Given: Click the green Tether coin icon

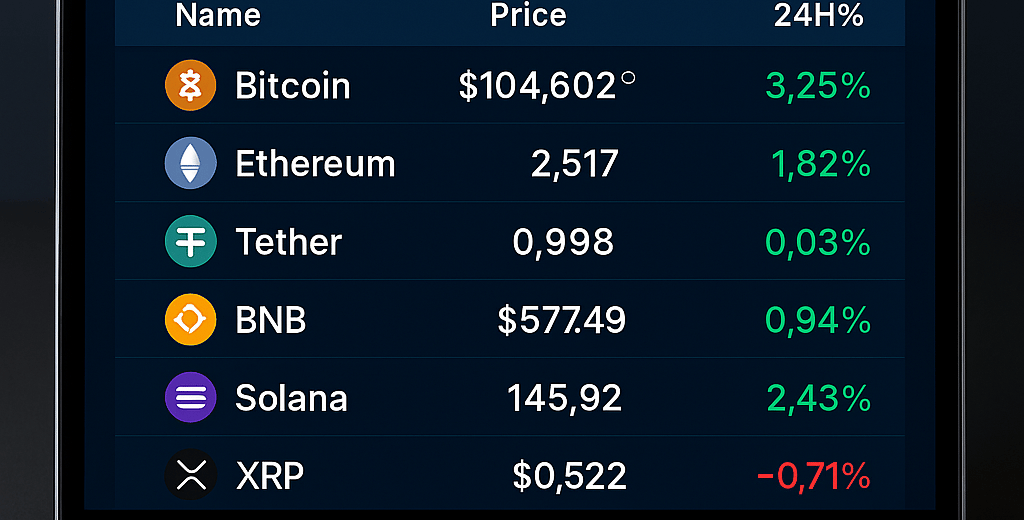Looking at the screenshot, I should [x=191, y=241].
